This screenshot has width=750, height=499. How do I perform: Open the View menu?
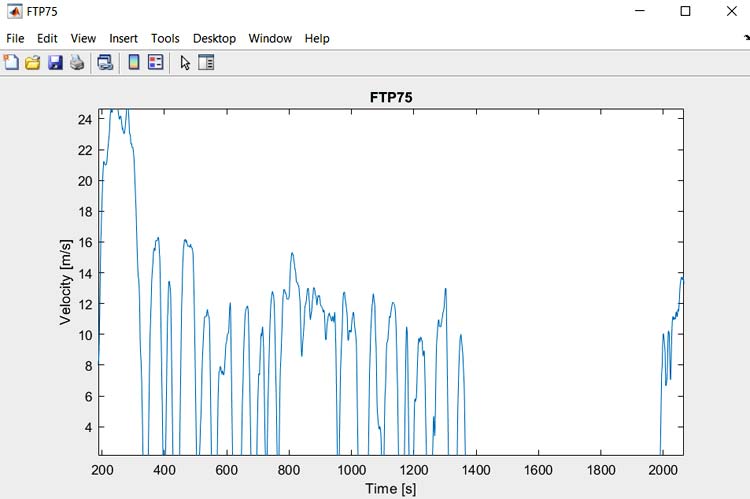coord(83,38)
